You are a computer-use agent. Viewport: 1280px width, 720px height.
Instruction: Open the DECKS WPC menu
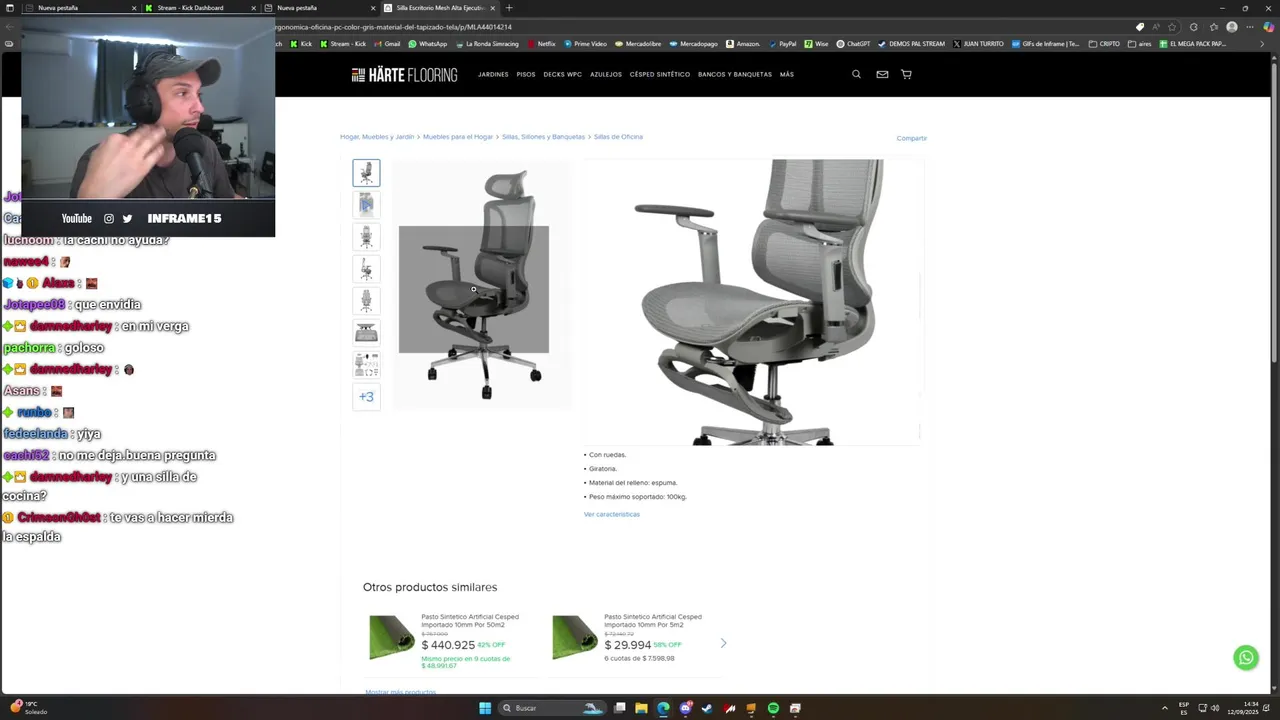(x=562, y=75)
